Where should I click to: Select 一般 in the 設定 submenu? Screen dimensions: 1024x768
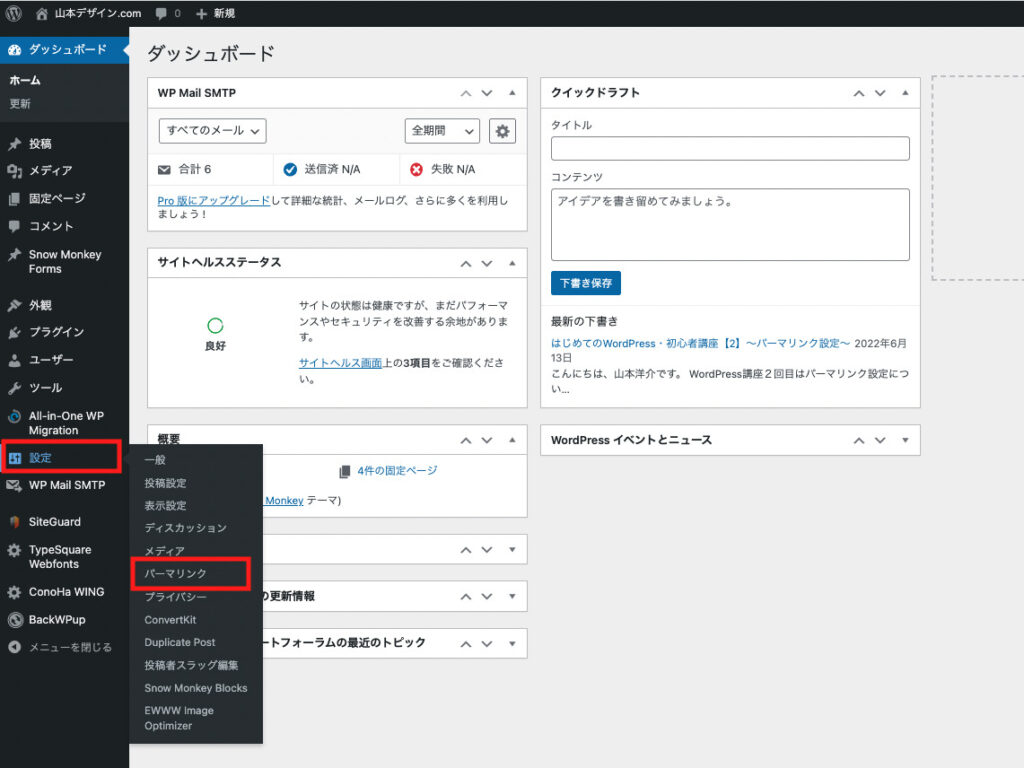155,460
